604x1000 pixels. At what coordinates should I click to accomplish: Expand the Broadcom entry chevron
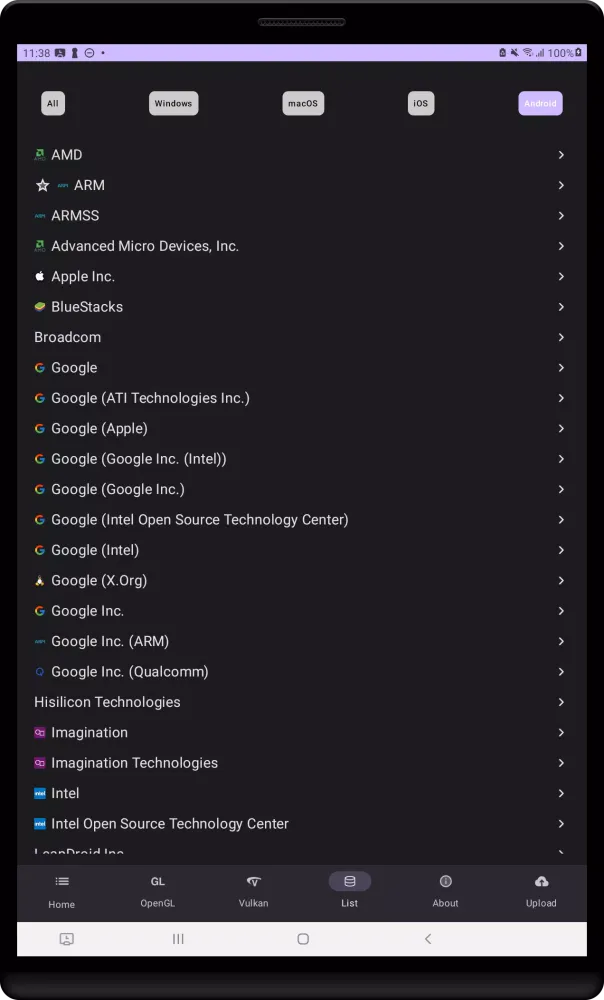point(561,337)
